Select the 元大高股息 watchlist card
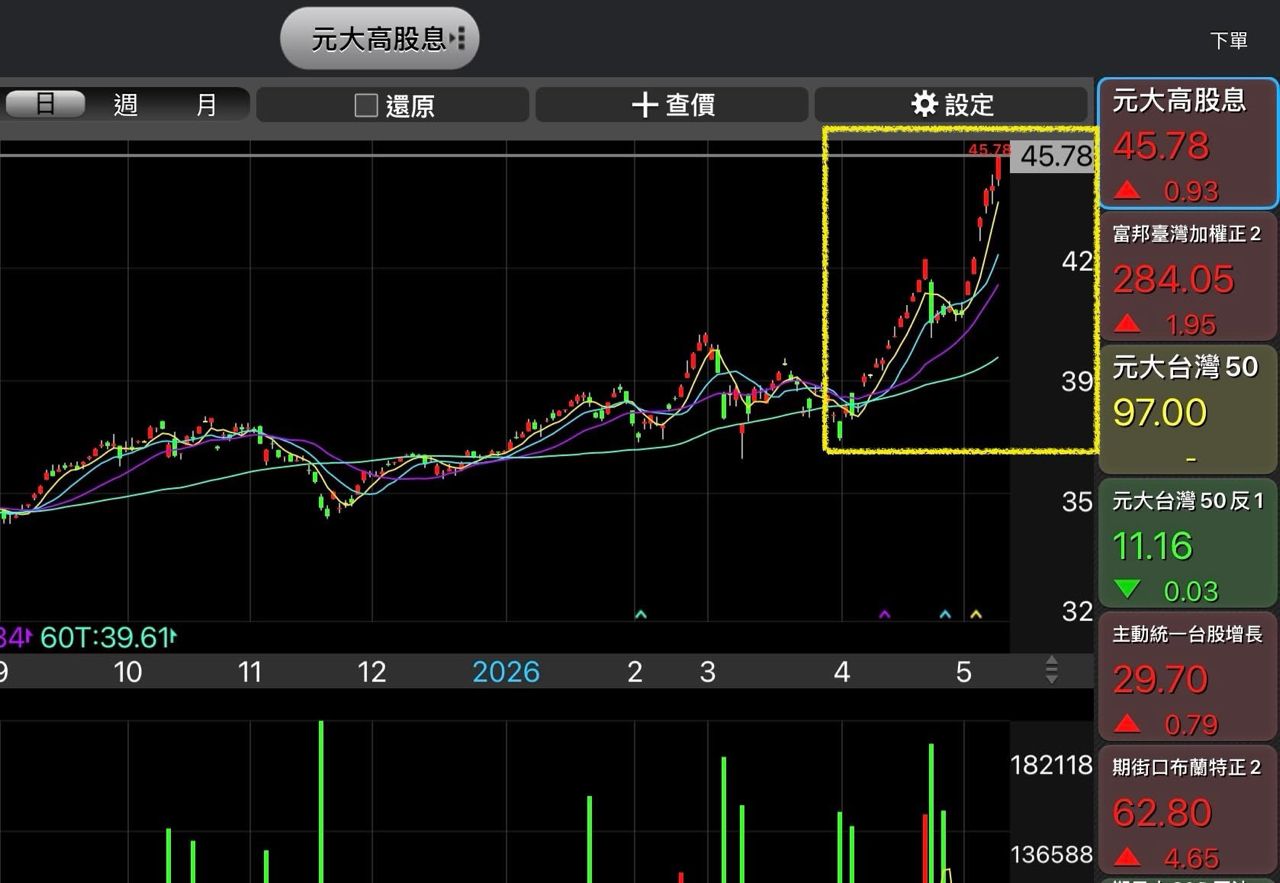Screen dimensions: 1280x883 point(1188,144)
